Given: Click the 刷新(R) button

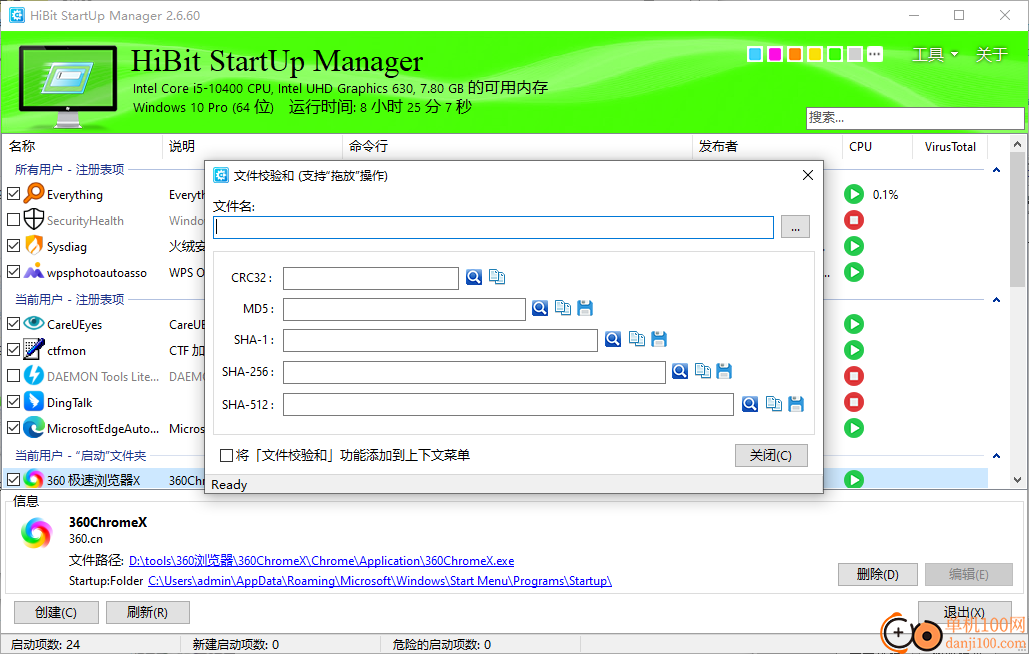Looking at the screenshot, I should pyautogui.click(x=148, y=612).
